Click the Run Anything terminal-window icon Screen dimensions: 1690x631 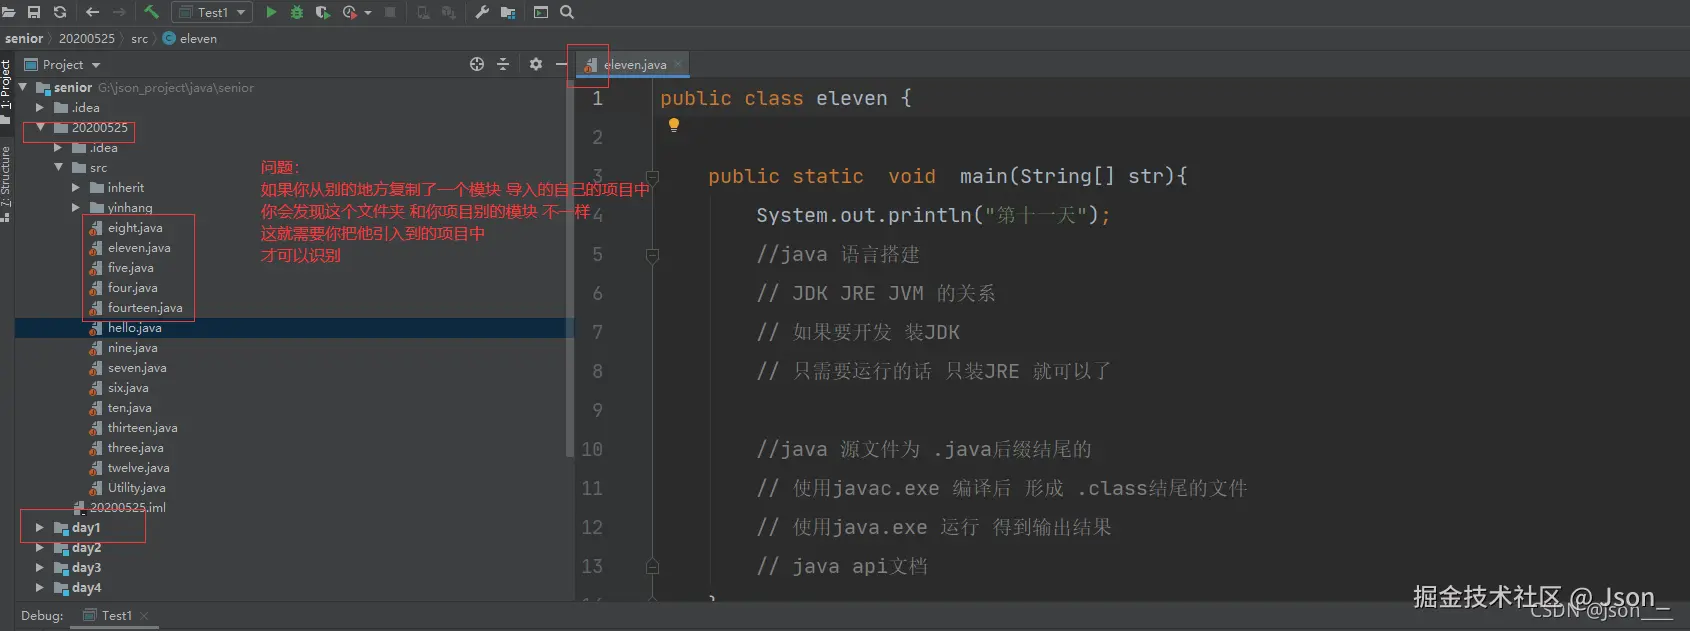541,12
